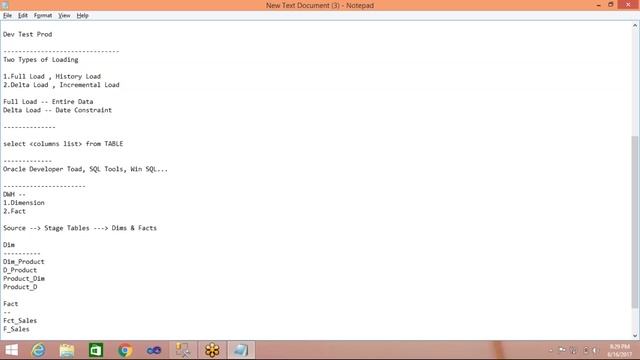Viewport: 640px width, 360px height.
Task: Open the volume speaker tray icon
Action: pyautogui.click(x=596, y=350)
